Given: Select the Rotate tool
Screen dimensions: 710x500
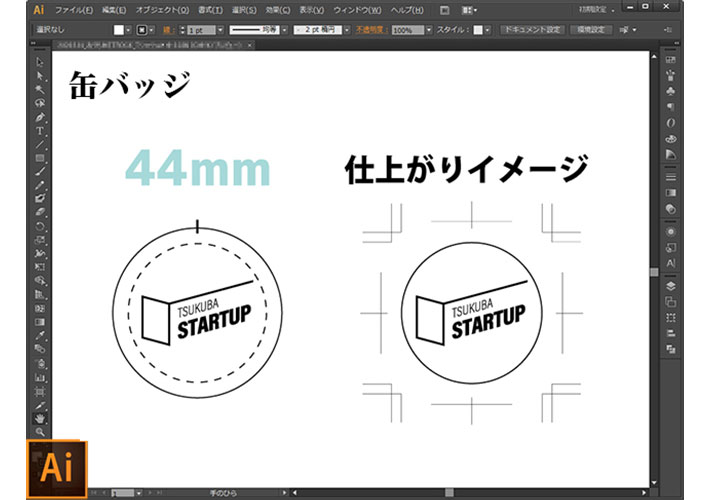Looking at the screenshot, I should pyautogui.click(x=40, y=226).
